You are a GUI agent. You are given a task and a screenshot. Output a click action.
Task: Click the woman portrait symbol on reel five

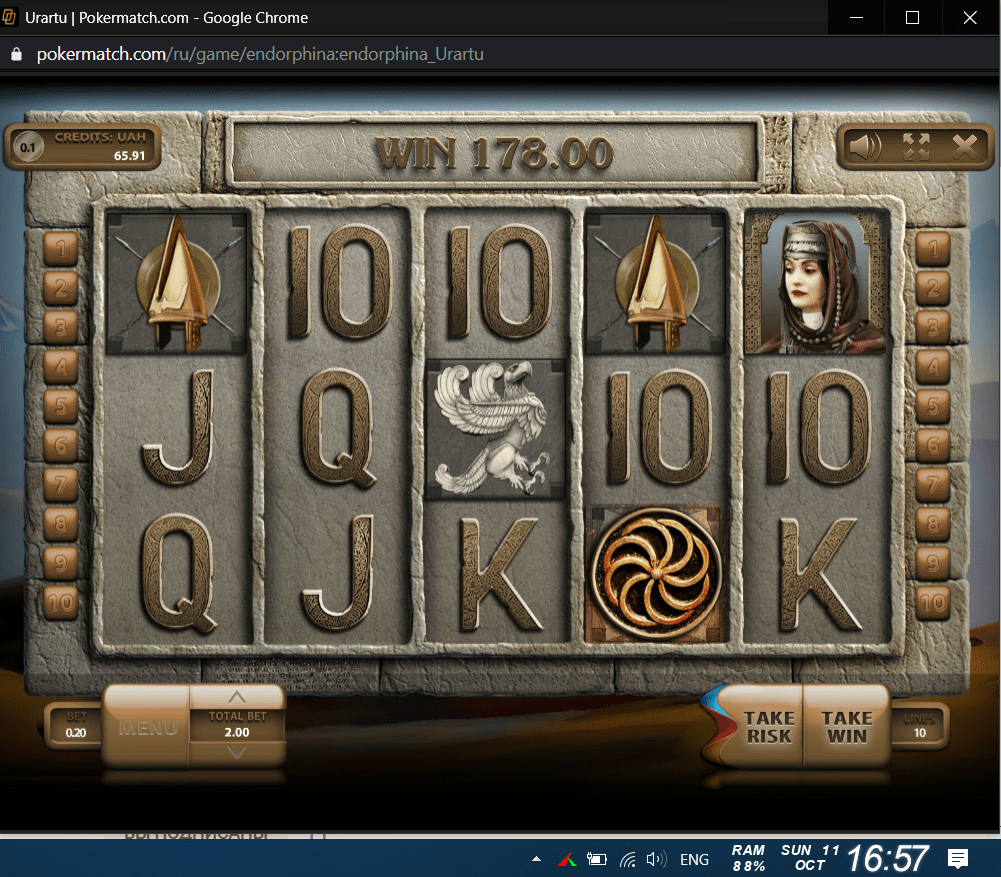coord(817,283)
